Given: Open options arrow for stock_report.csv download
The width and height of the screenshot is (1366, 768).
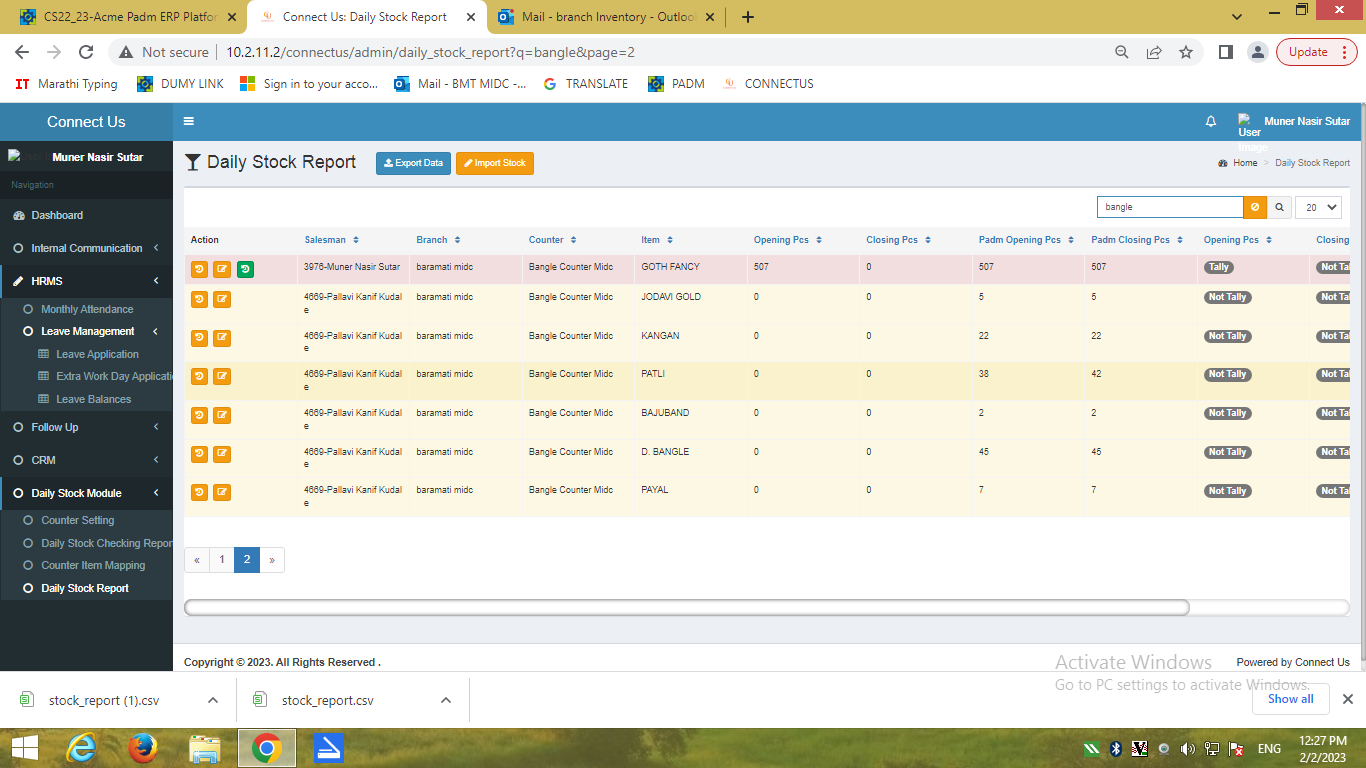Looking at the screenshot, I should click(446, 700).
